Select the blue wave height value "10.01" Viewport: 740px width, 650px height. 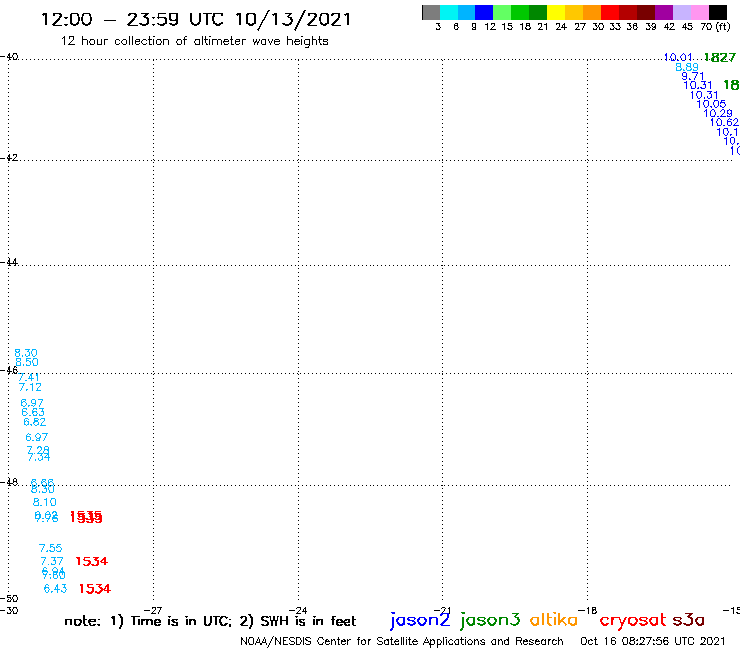point(678,58)
